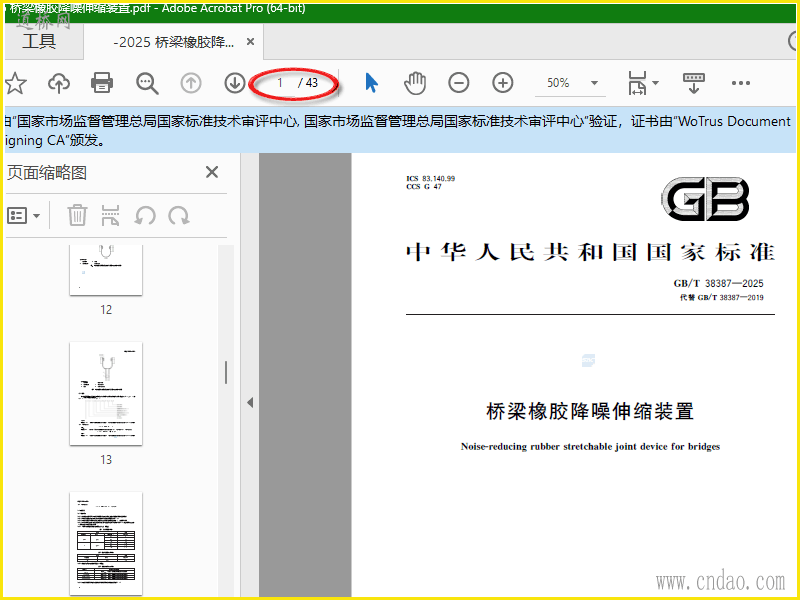Click the current page number field
The height and width of the screenshot is (600, 800).
coord(280,83)
